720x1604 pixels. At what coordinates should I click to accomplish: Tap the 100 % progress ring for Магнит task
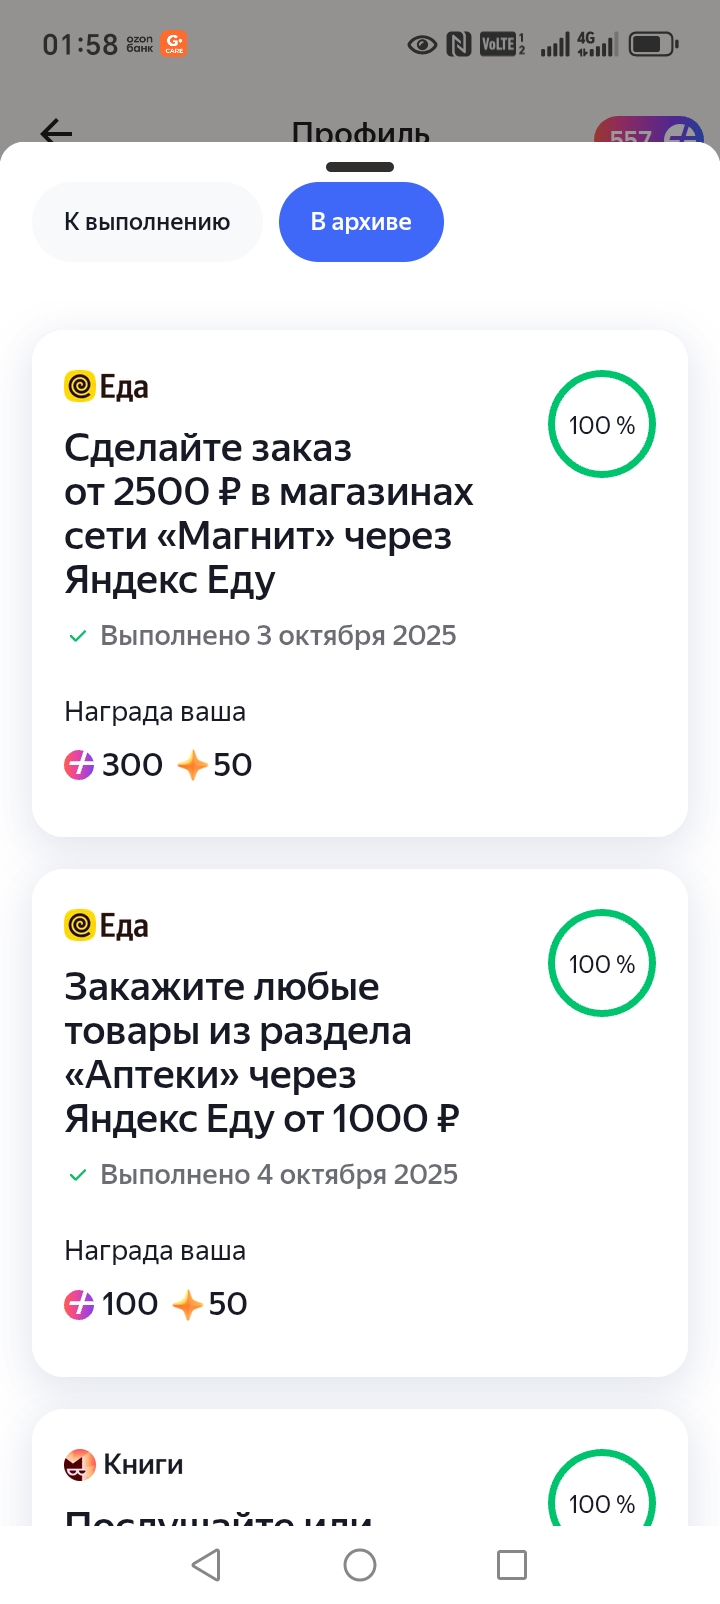coord(602,425)
